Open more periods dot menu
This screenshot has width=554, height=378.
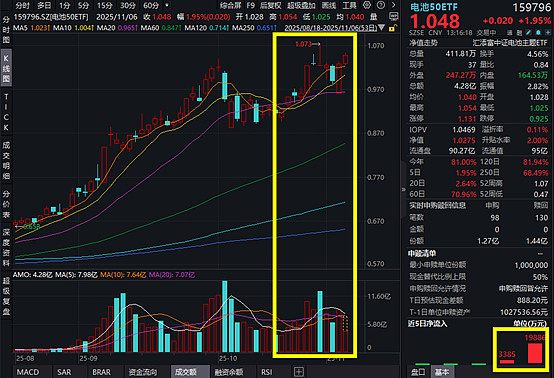(x=167, y=5)
